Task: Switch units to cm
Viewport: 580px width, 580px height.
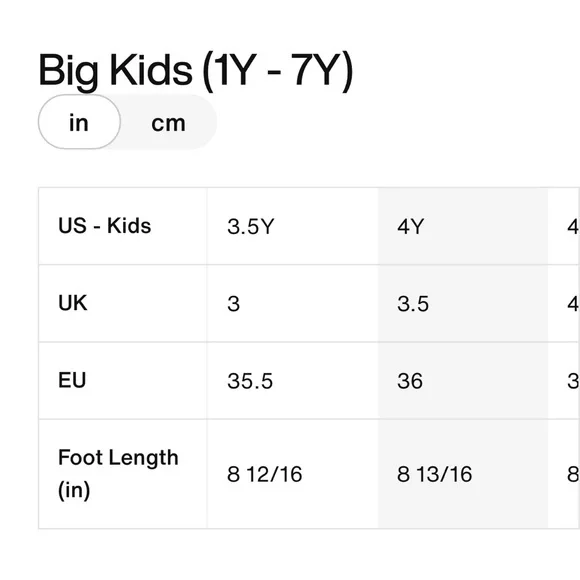Action: tap(168, 123)
